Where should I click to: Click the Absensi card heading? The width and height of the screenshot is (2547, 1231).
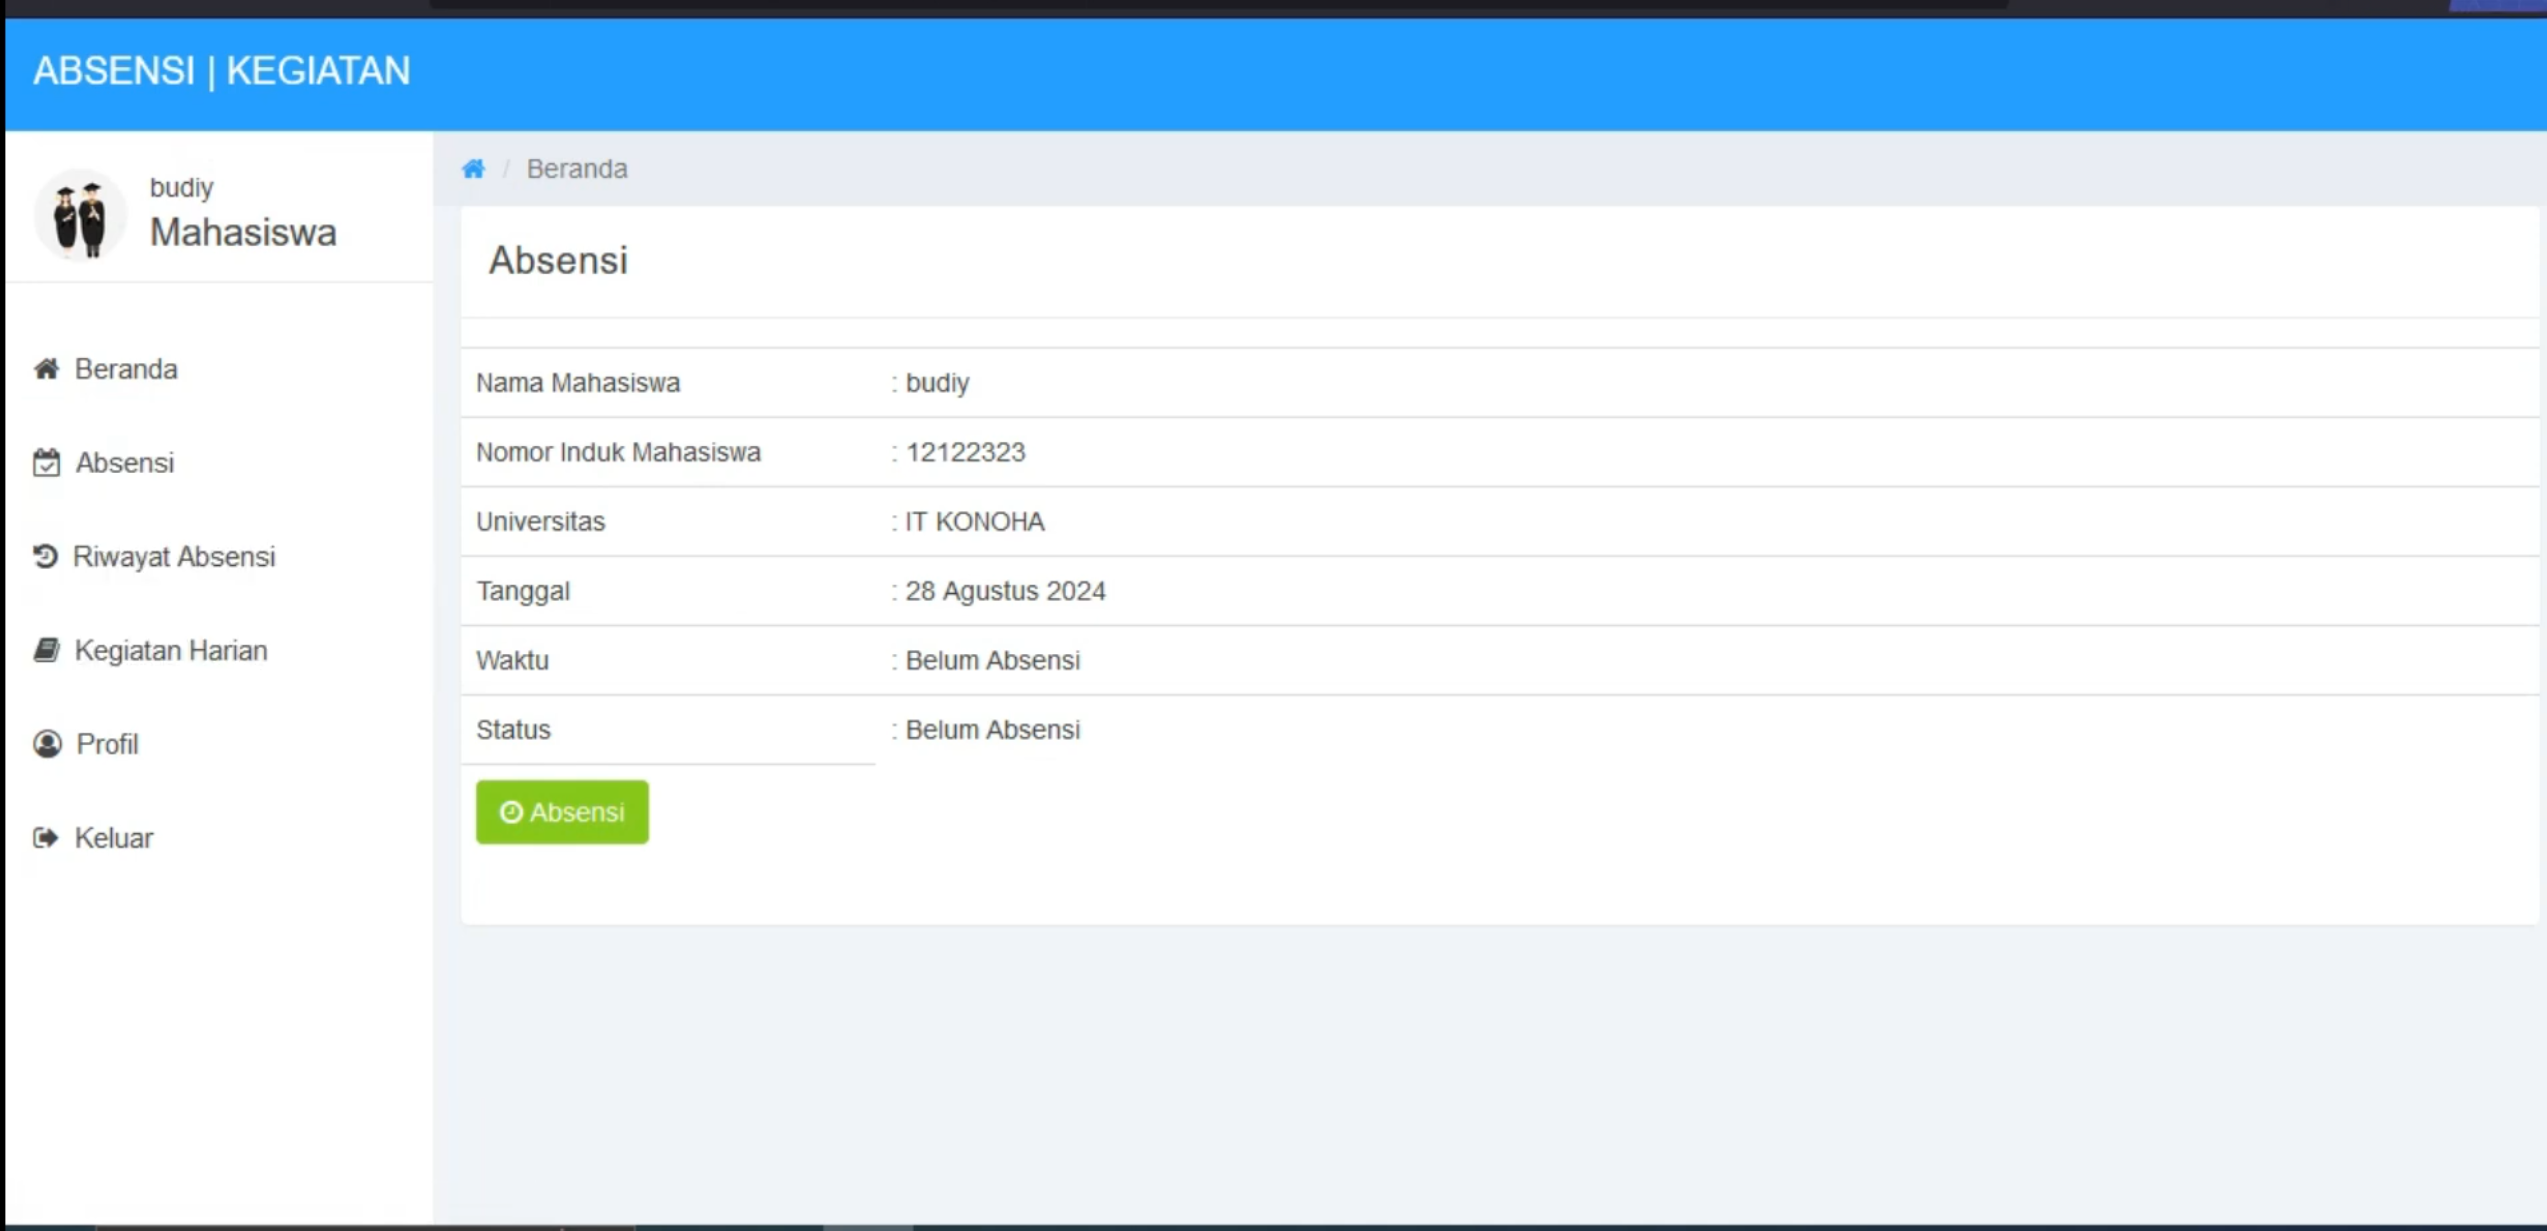coord(558,260)
